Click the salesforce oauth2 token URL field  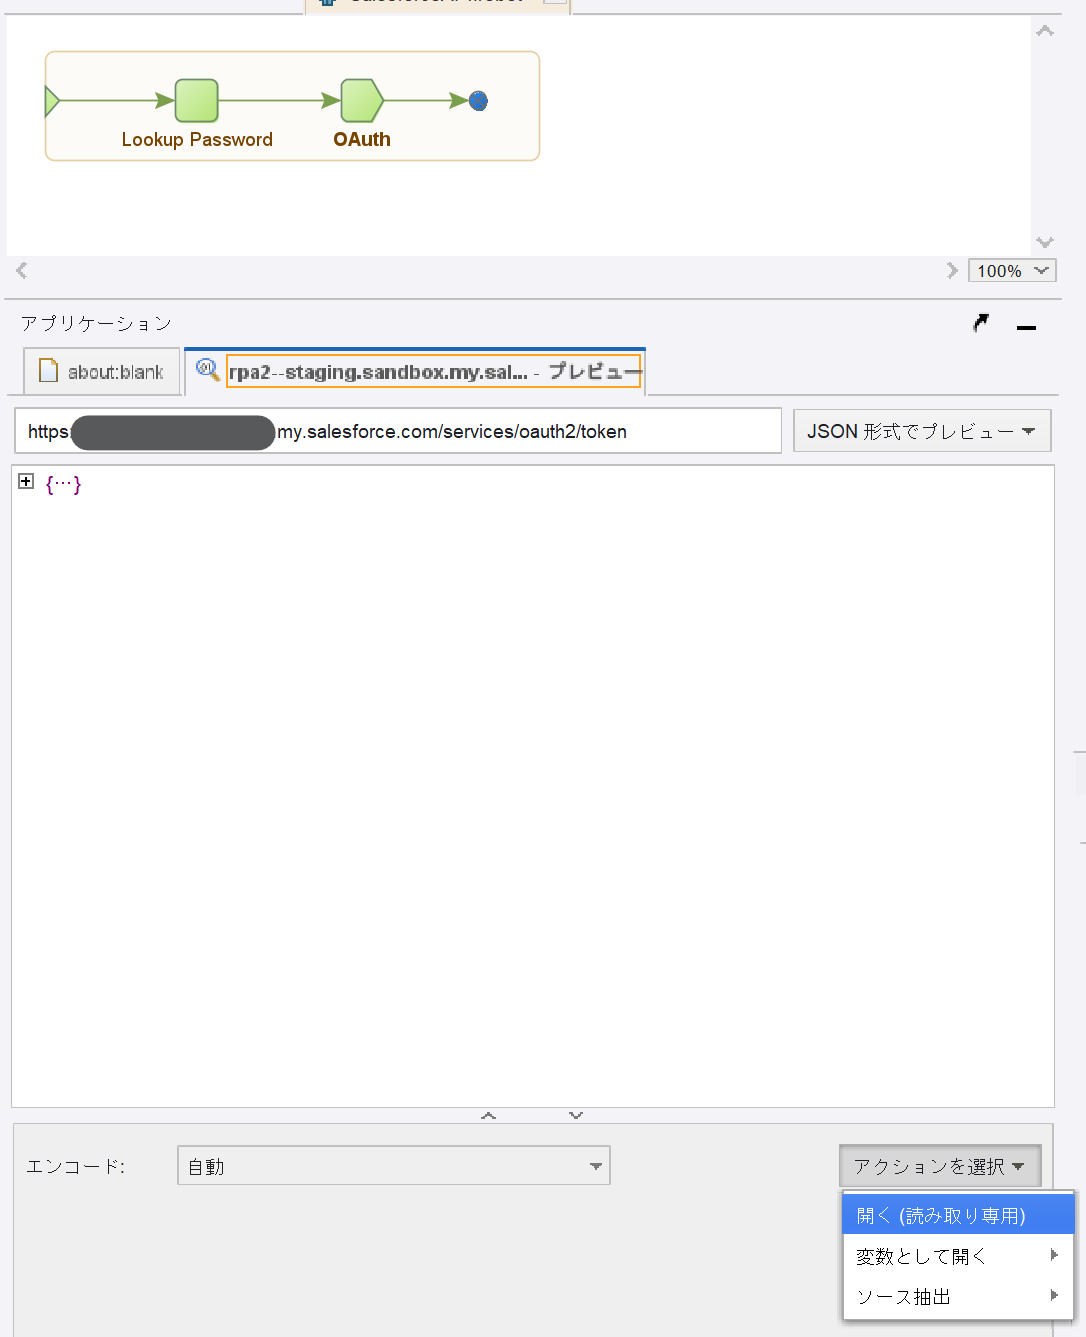click(x=398, y=431)
